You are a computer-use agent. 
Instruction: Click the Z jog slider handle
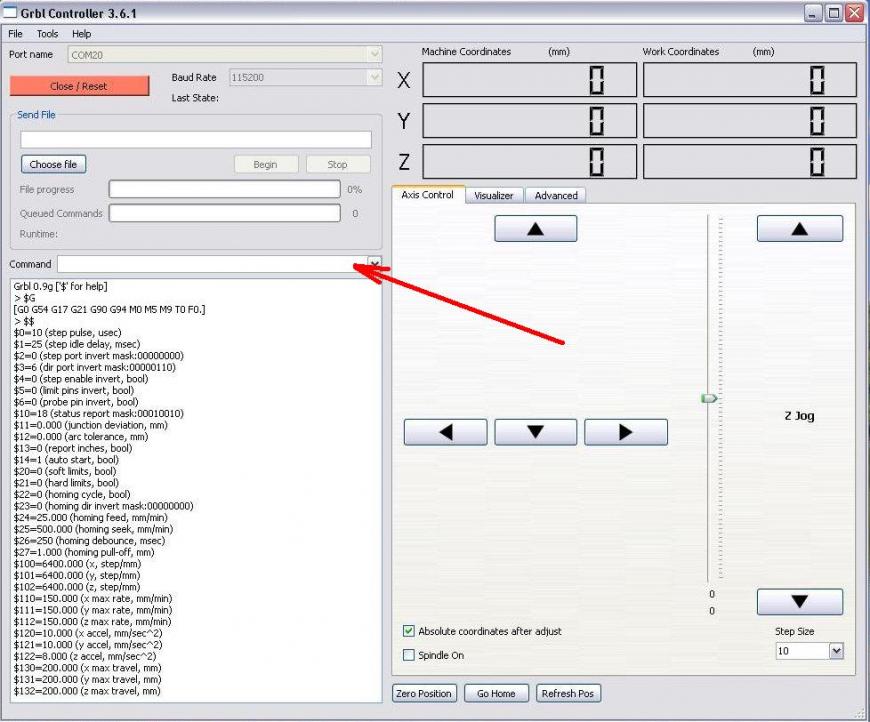[709, 398]
